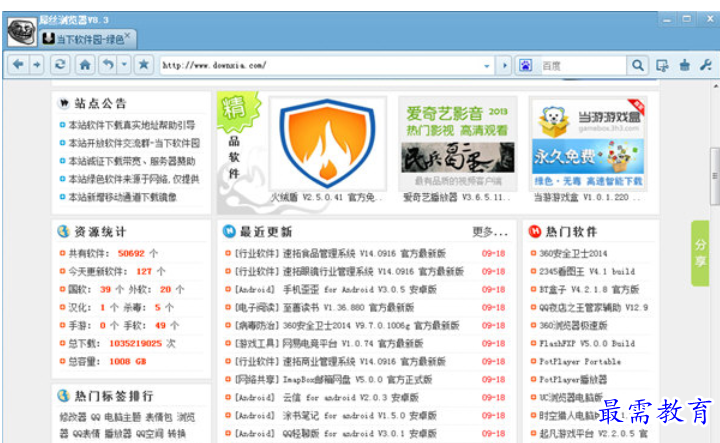Image resolution: width=720 pixels, height=443 pixels.
Task: Click 当游游戏盒 V1.0.1.220 link
Action: (x=586, y=197)
